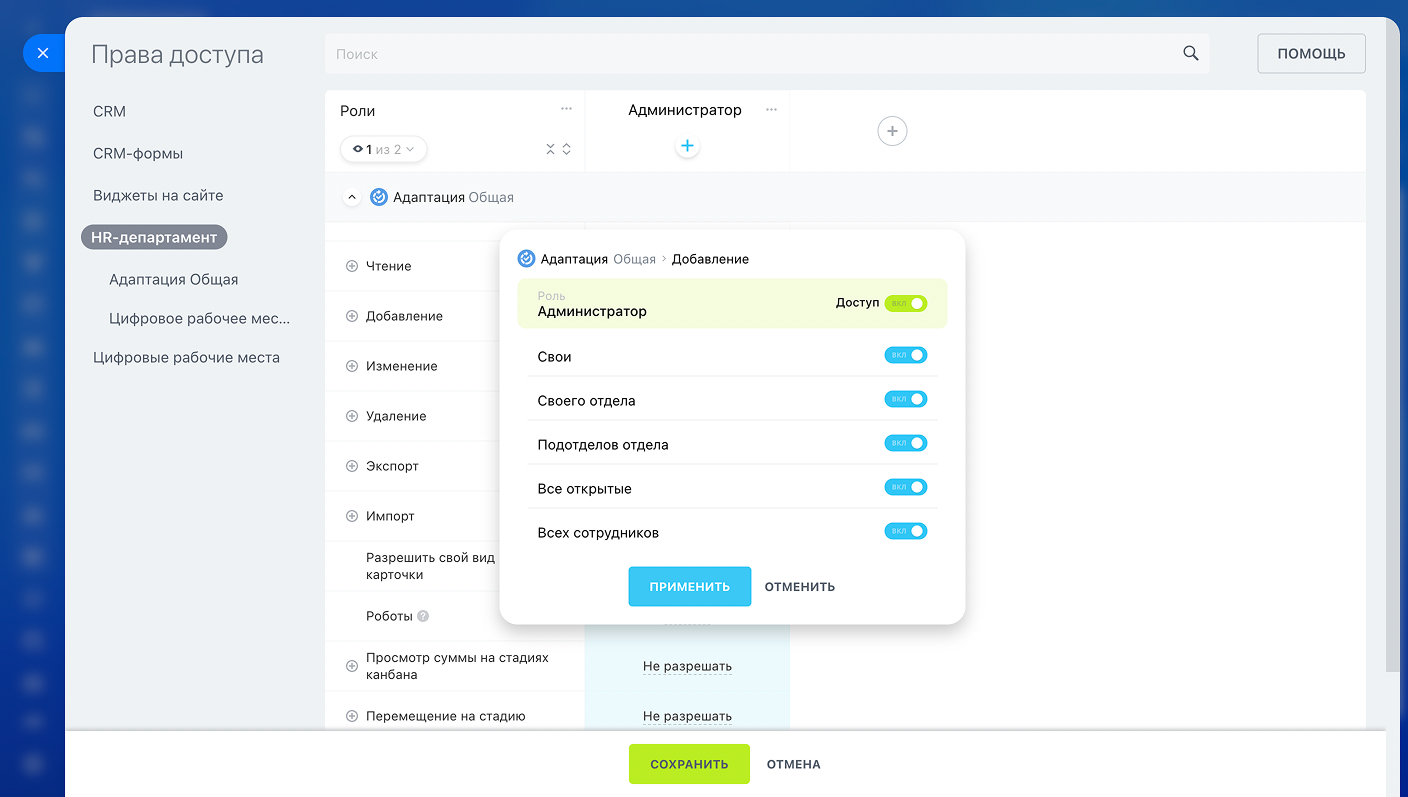Turn off Всех сотрудников toggle
Image resolution: width=1408 pixels, height=797 pixels.
(906, 531)
